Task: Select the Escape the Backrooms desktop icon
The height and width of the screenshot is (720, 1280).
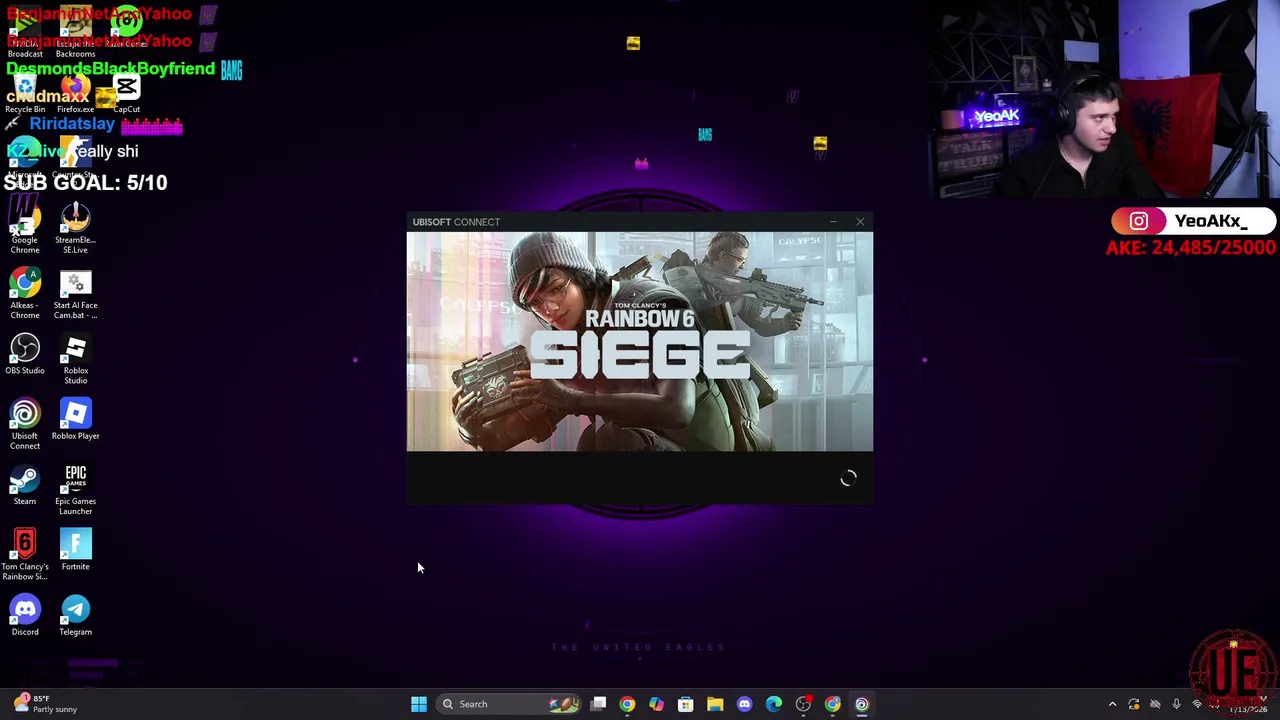Action: click(x=75, y=33)
